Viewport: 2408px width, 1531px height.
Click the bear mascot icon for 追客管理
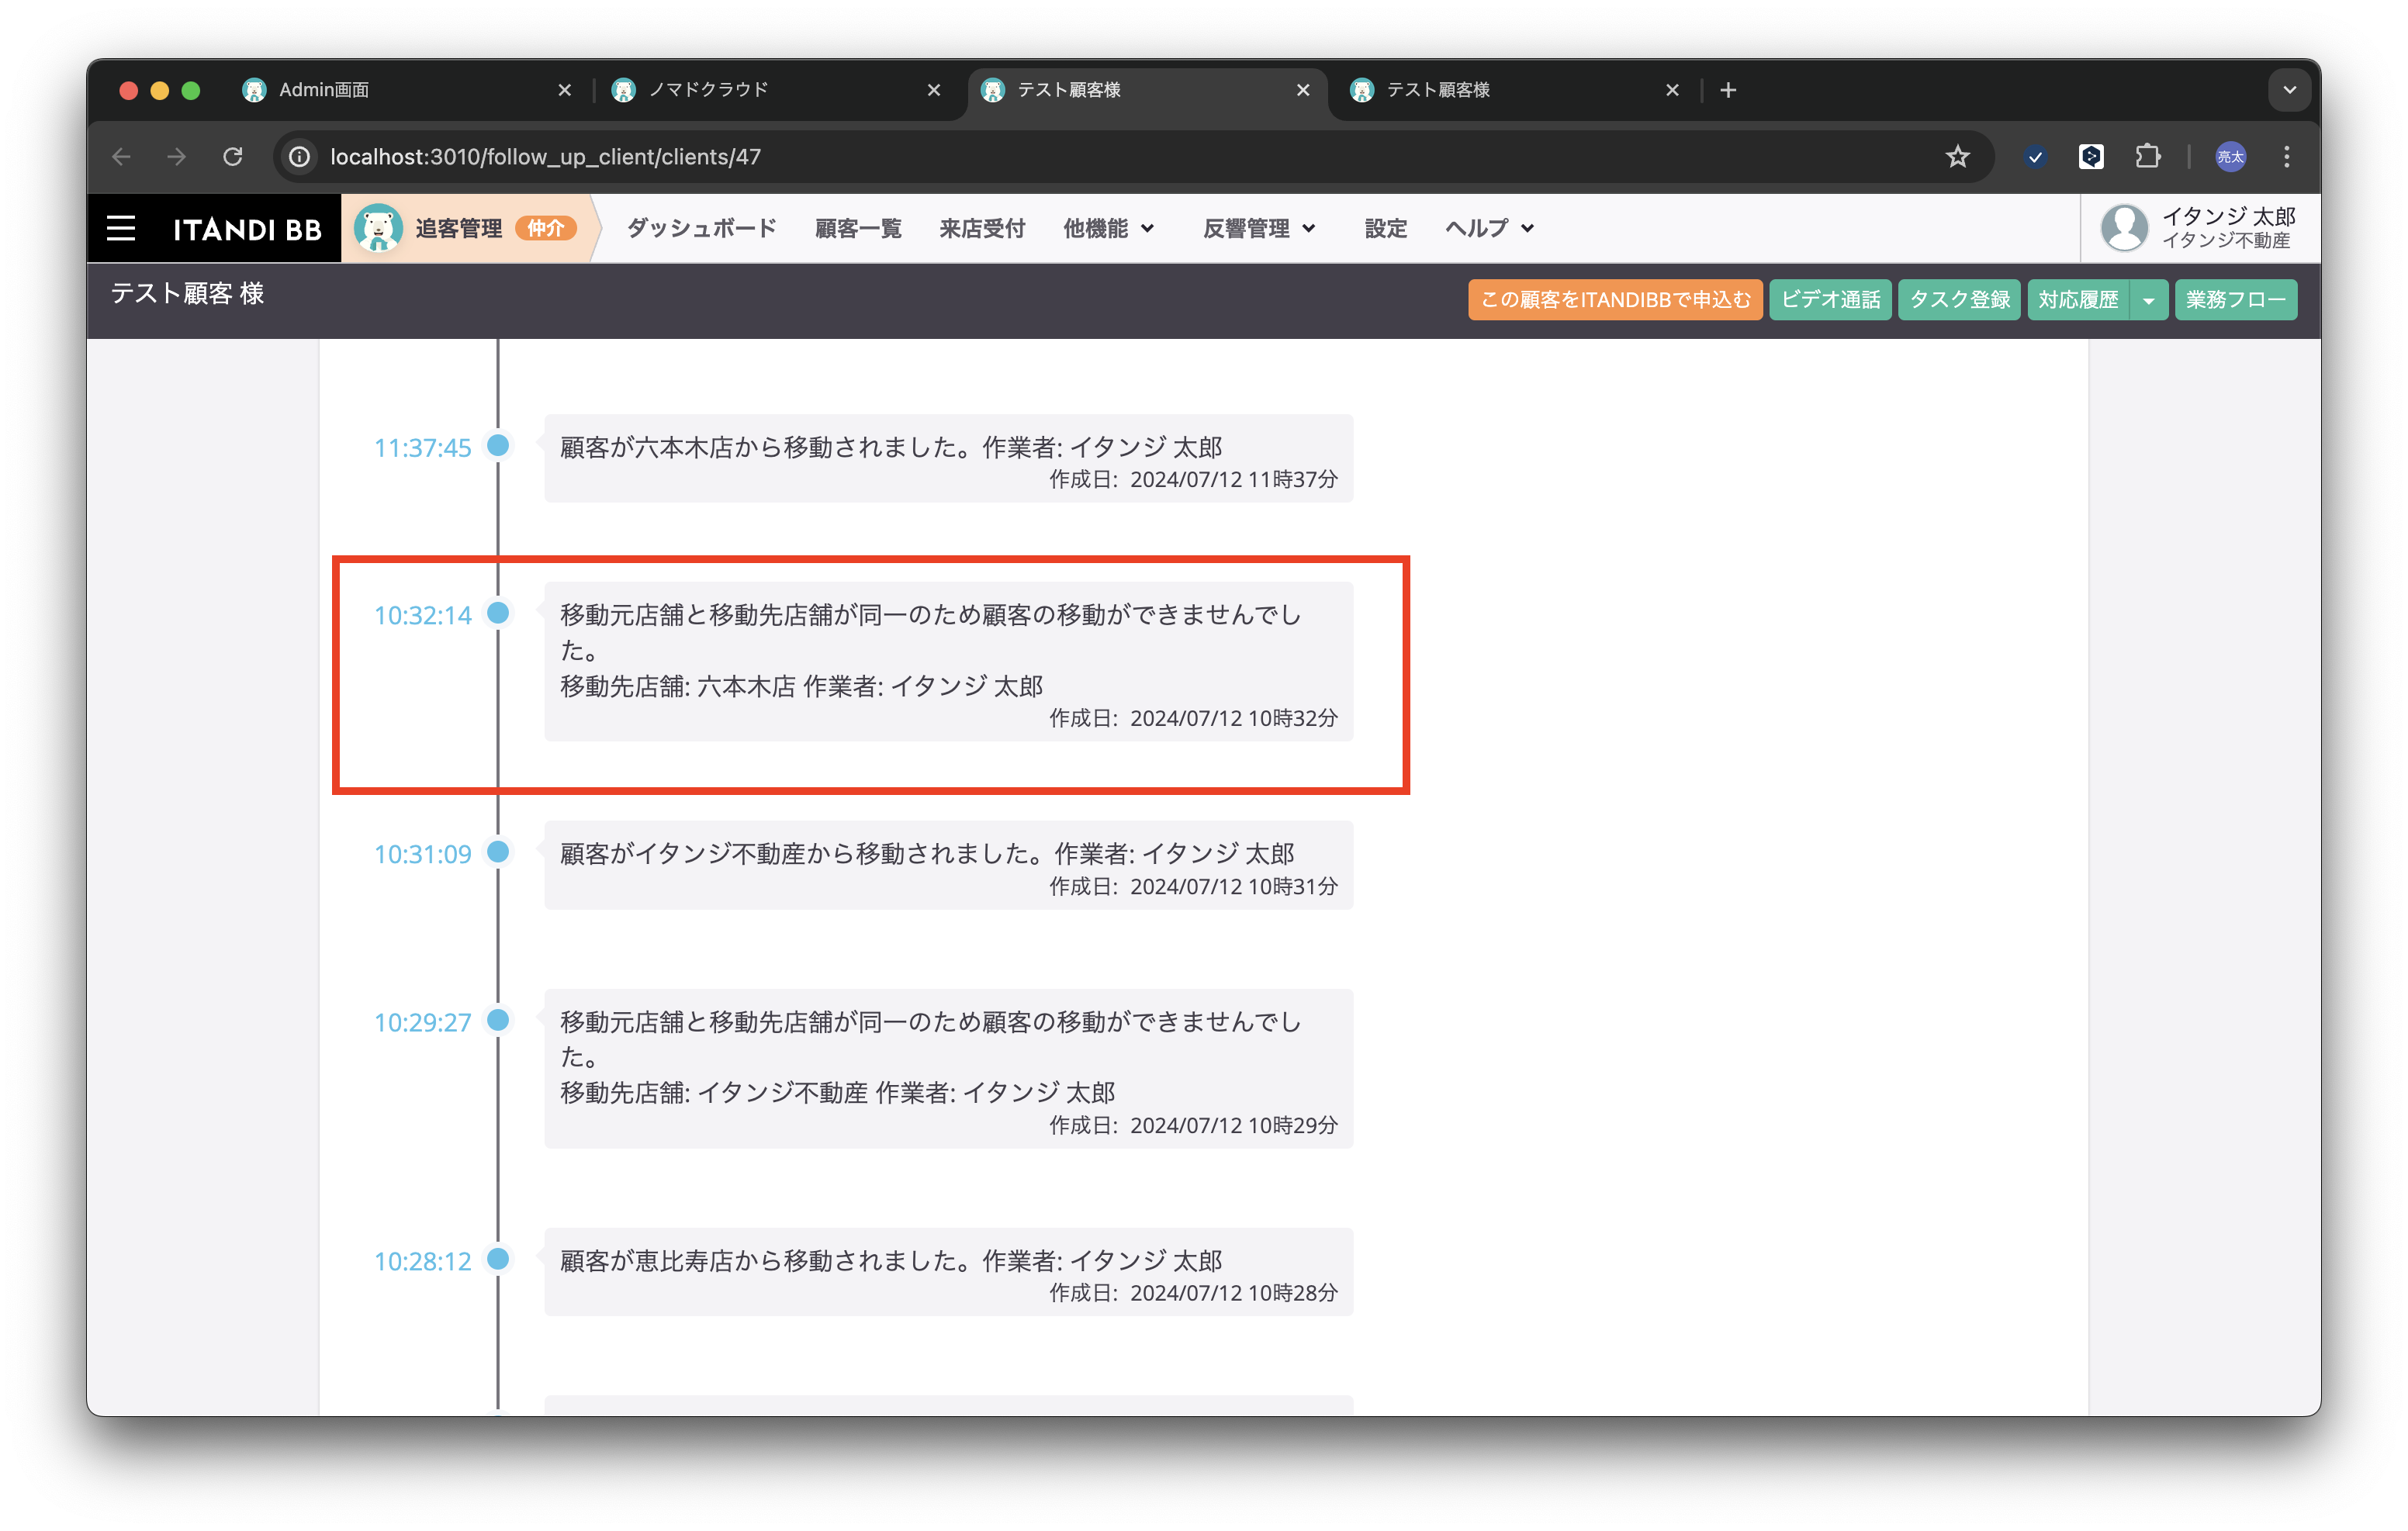378,228
